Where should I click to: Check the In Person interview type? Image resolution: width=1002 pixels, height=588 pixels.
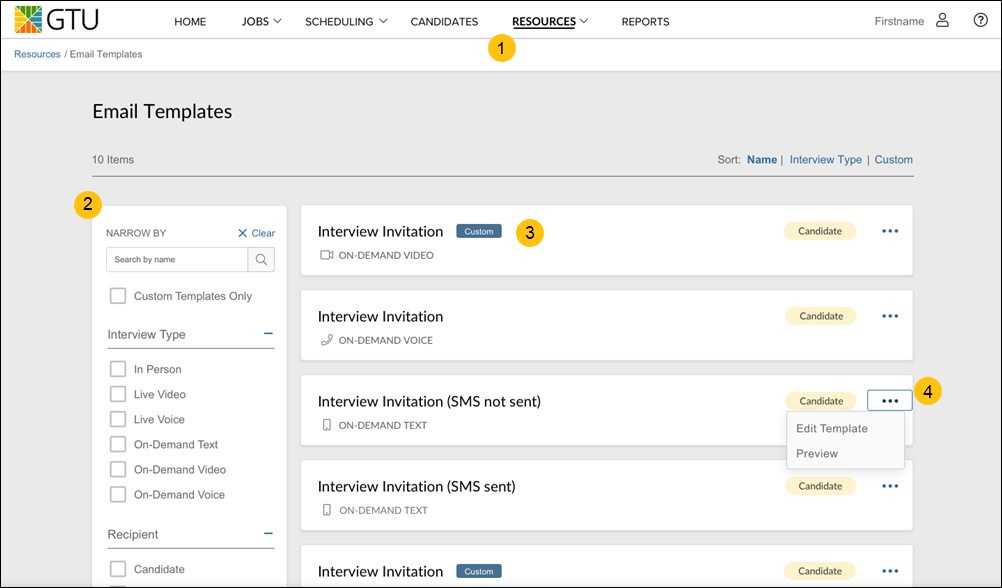tap(118, 369)
